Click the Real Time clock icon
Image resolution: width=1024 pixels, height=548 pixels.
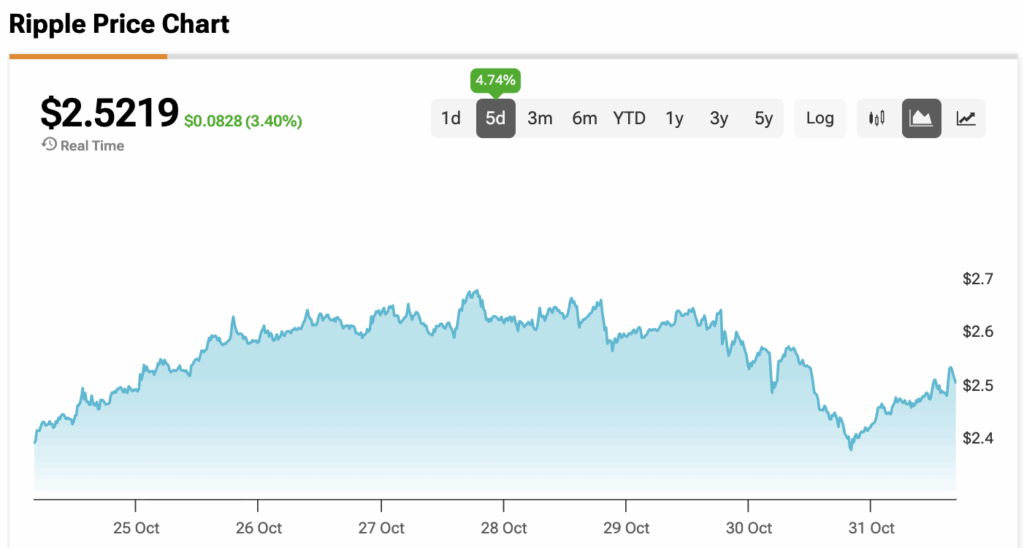48,145
